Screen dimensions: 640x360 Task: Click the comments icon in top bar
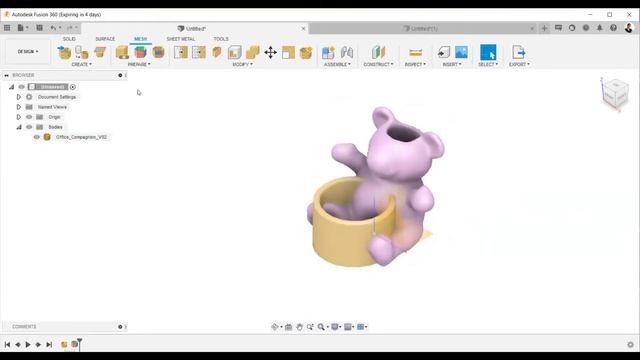pyautogui.click(x=558, y=28)
